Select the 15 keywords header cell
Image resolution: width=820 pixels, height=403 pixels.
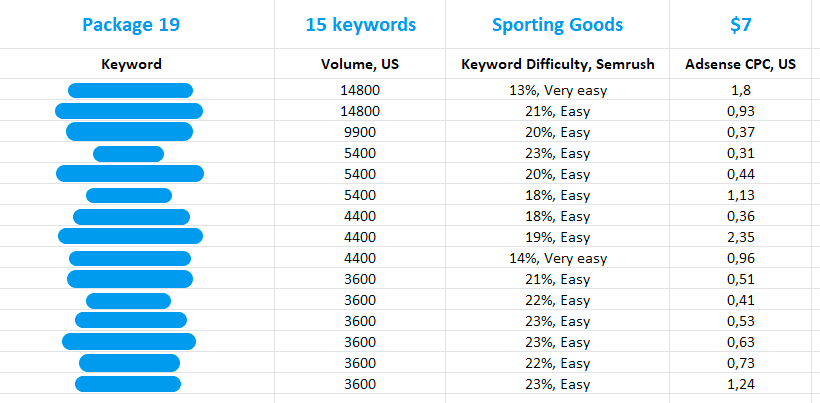[x=360, y=25]
